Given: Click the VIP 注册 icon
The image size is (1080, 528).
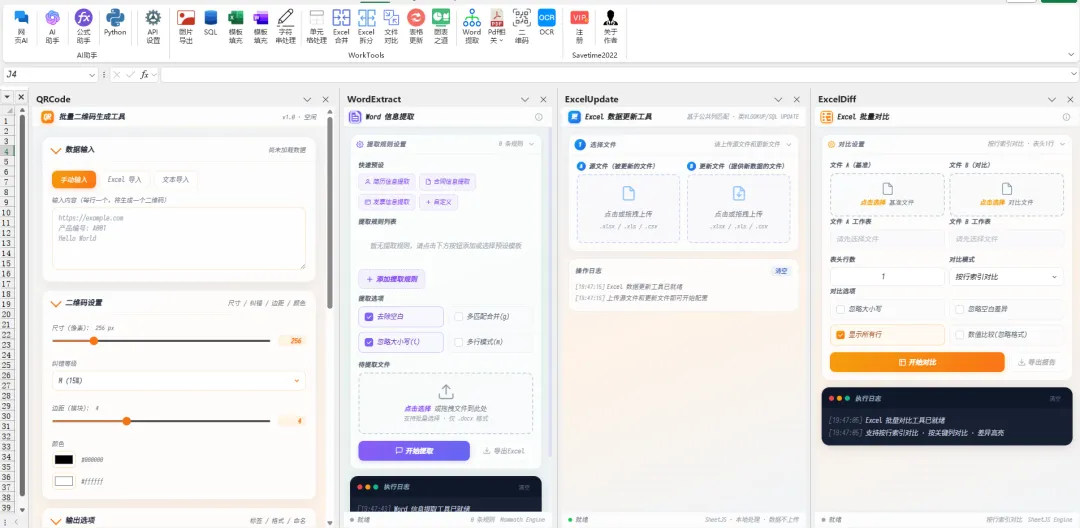Looking at the screenshot, I should (579, 27).
